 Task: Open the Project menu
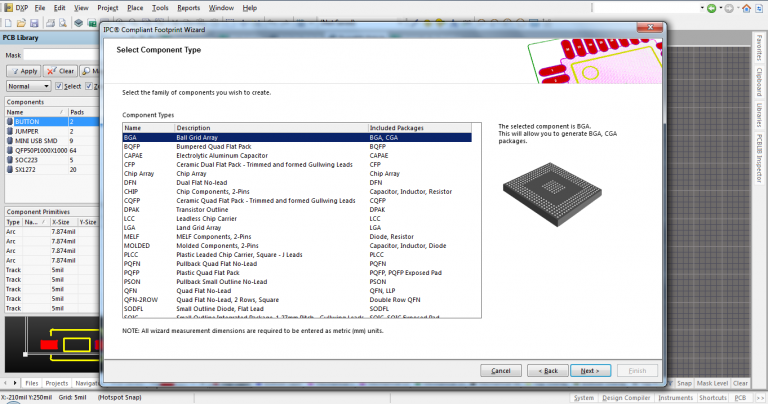108,8
